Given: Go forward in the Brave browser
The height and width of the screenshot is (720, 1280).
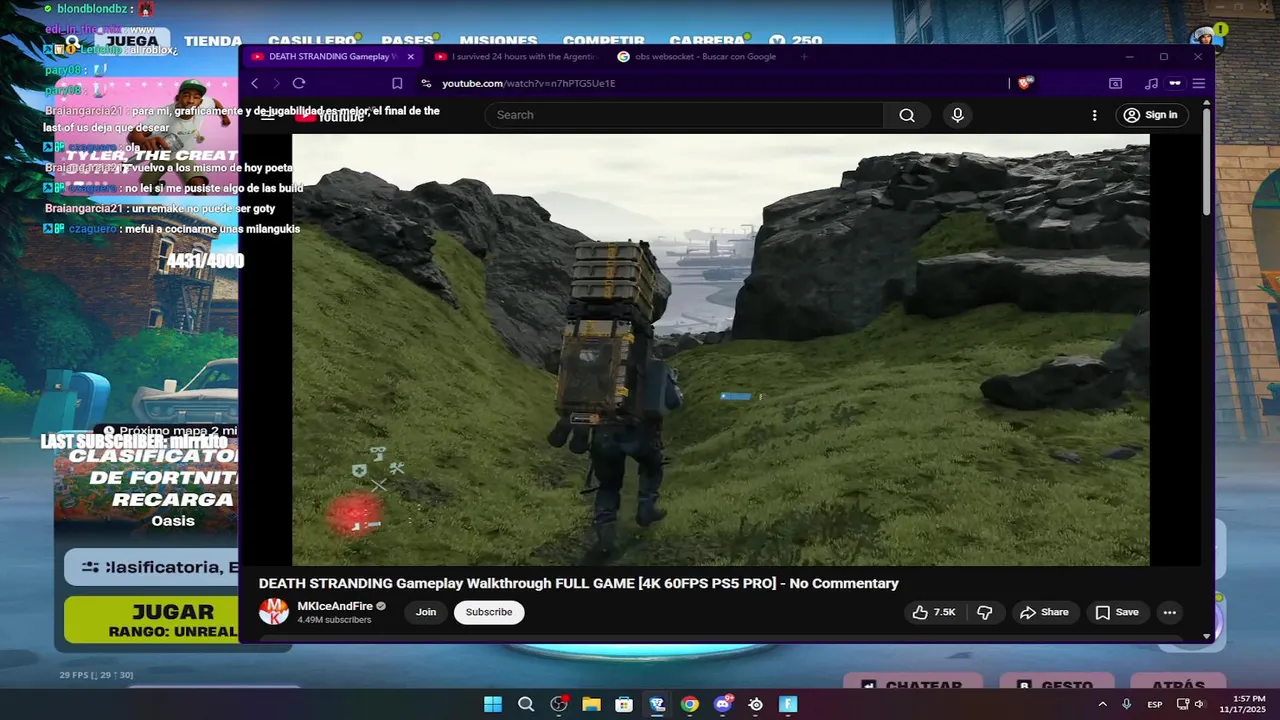Looking at the screenshot, I should pyautogui.click(x=276, y=83).
